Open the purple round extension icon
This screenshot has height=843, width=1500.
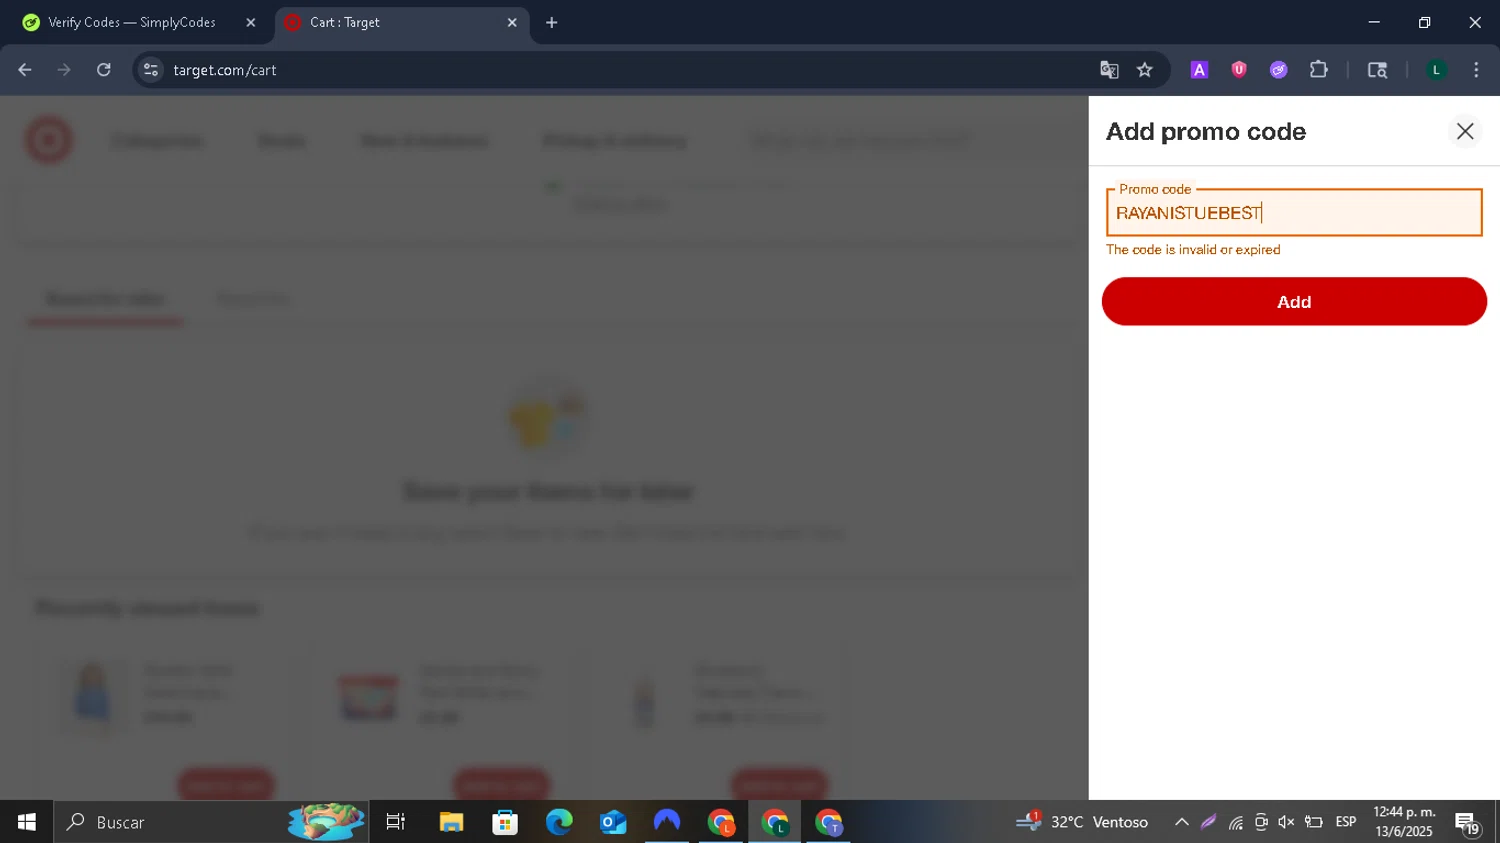pos(1279,70)
